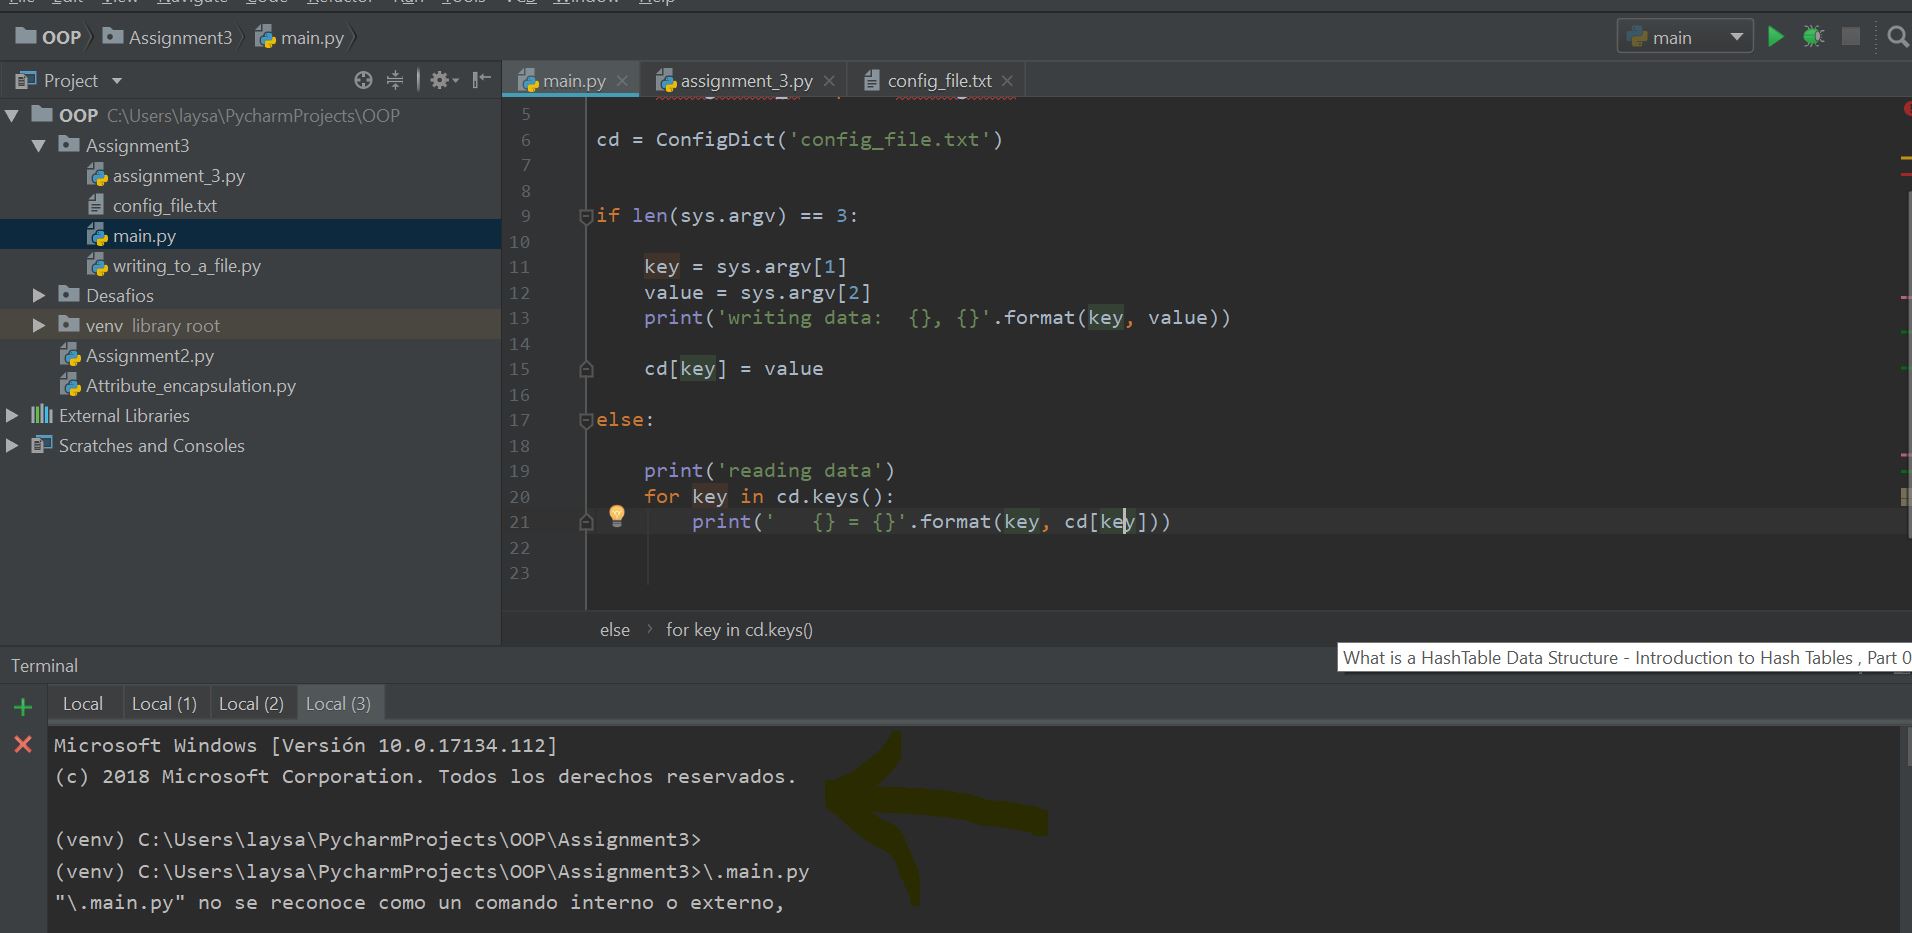
Task: Collapse the Assignment3 folder
Action: pos(39,146)
